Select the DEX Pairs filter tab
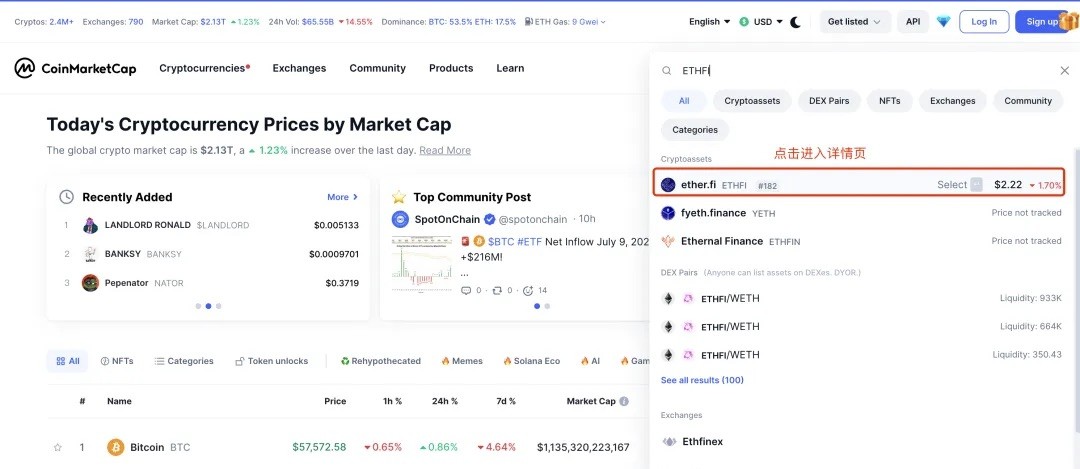Image resolution: width=1080 pixels, height=469 pixels. 829,101
